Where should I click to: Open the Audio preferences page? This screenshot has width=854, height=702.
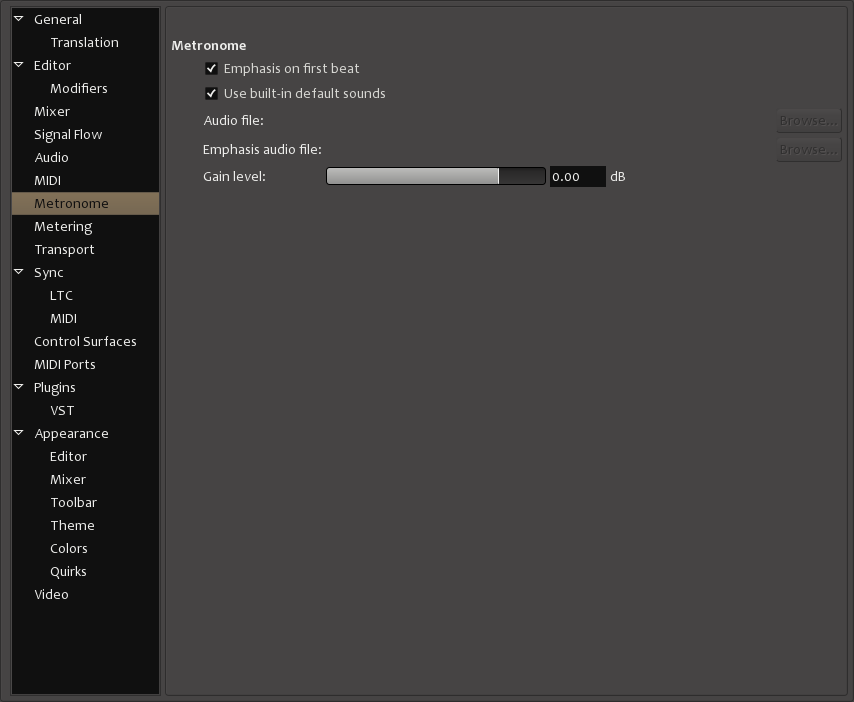tap(51, 157)
